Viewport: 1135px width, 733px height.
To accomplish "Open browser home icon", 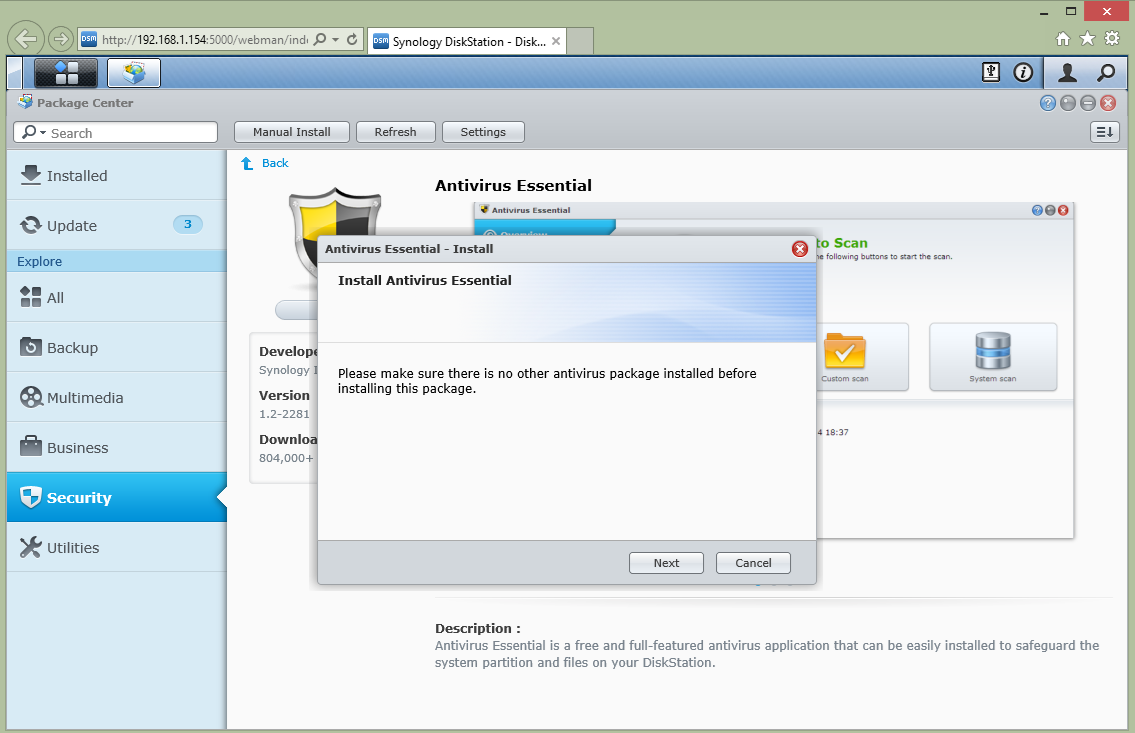I will coord(1063,39).
